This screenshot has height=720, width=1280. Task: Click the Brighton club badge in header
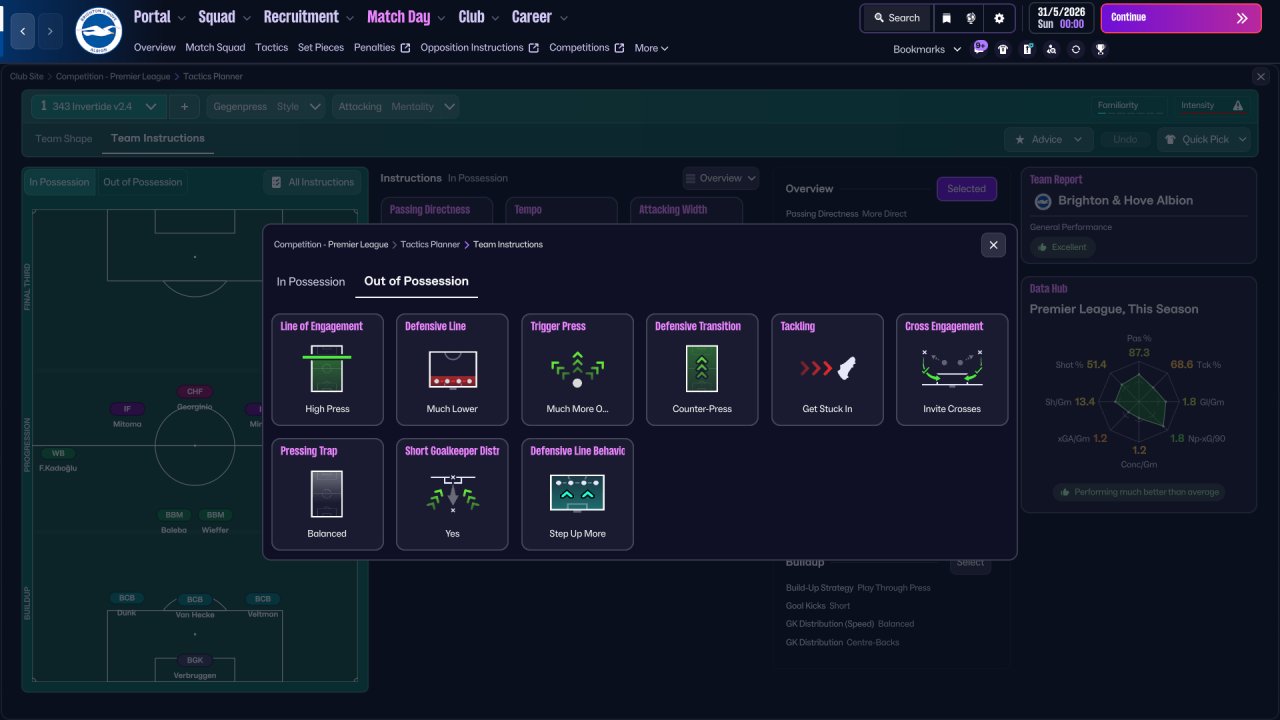98,31
